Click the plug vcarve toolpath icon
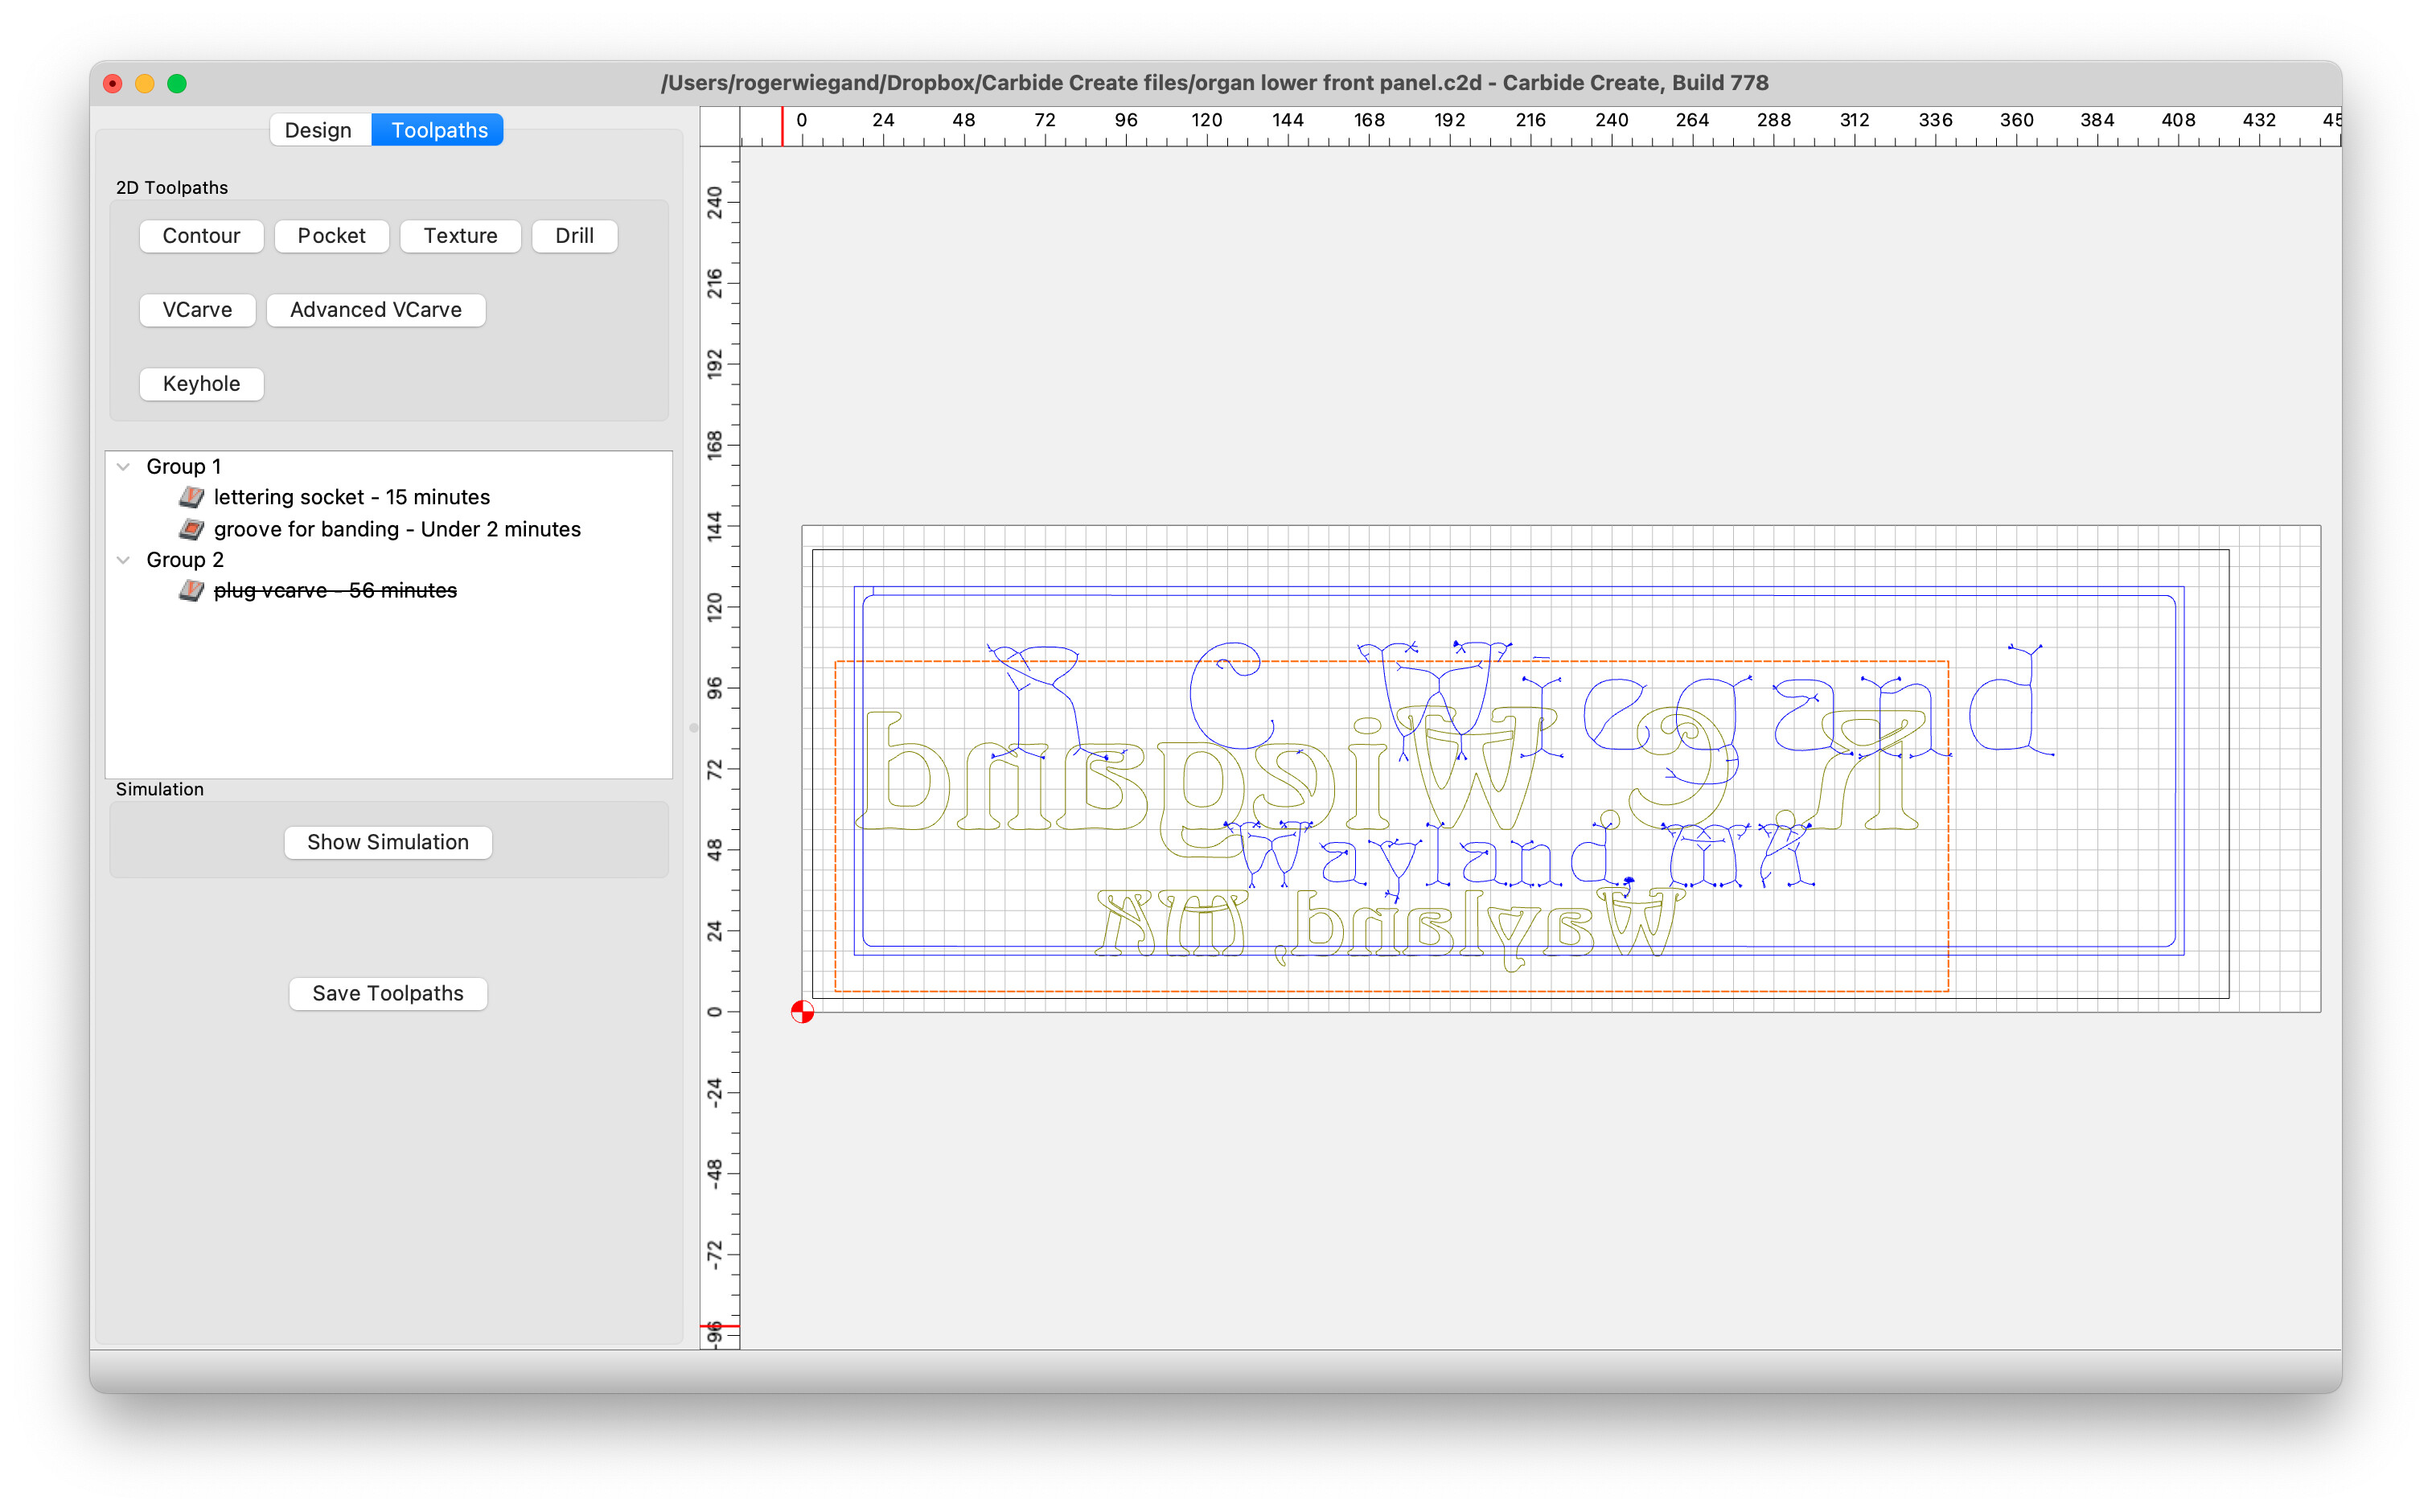 (x=191, y=591)
